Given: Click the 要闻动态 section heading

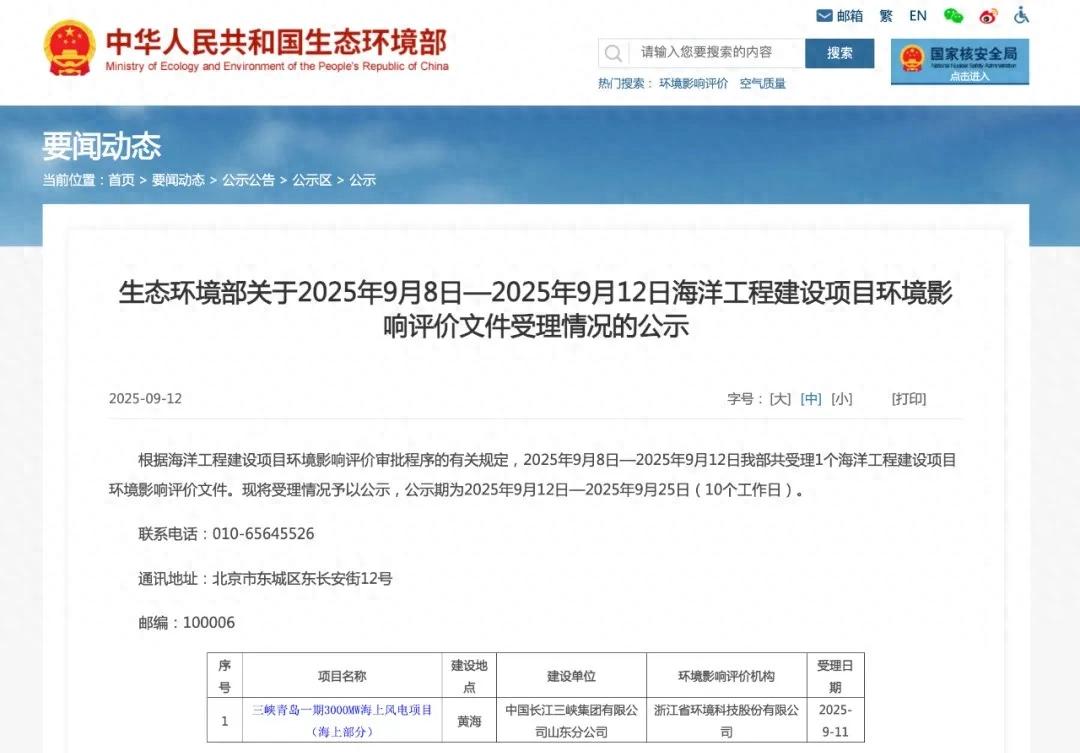Looking at the screenshot, I should point(101,145).
